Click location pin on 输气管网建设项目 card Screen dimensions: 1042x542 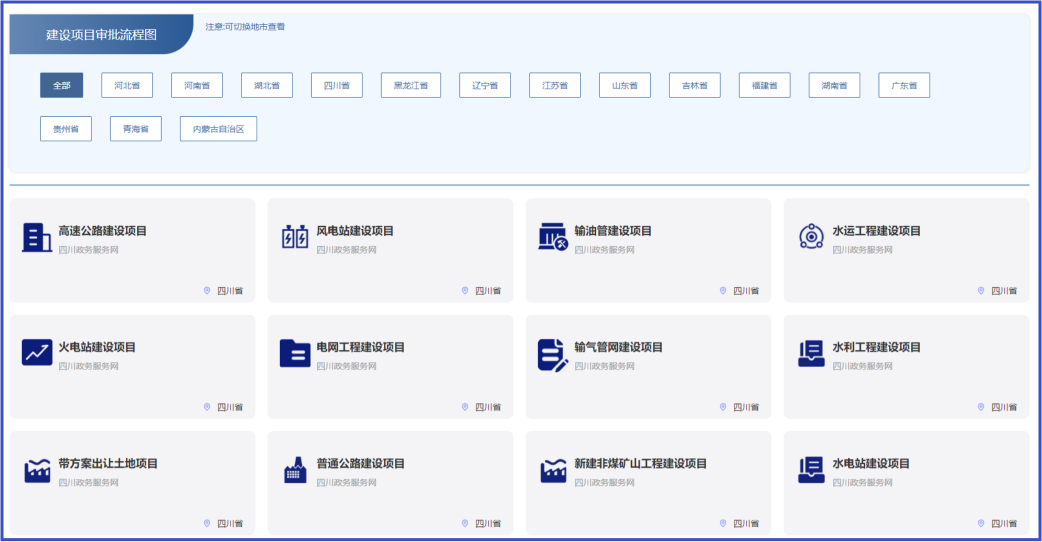723,407
